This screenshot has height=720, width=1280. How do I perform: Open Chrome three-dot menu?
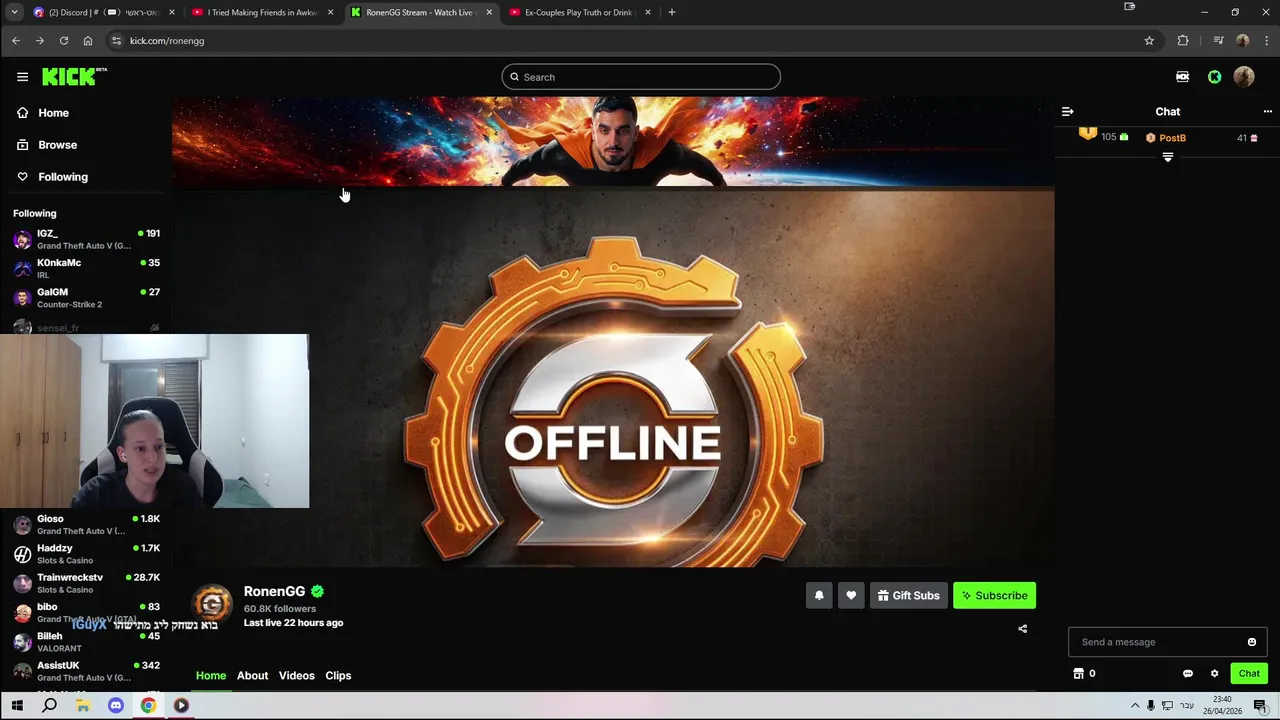[x=1267, y=41]
